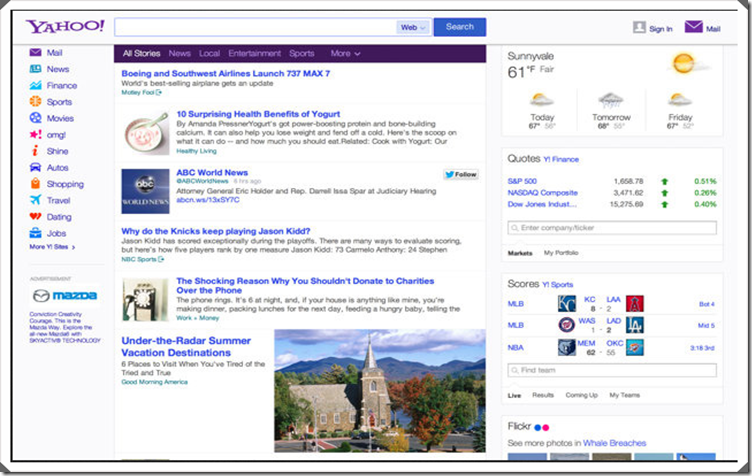This screenshot has height=476, width=752.
Task: Open the NASDAQ Composite quote link
Action: (x=542, y=193)
